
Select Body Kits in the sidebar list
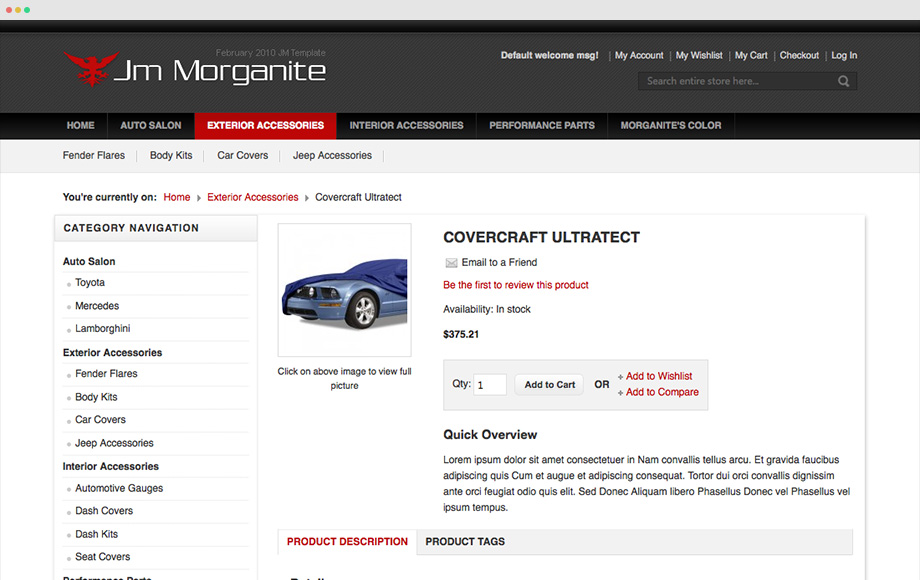[96, 397]
